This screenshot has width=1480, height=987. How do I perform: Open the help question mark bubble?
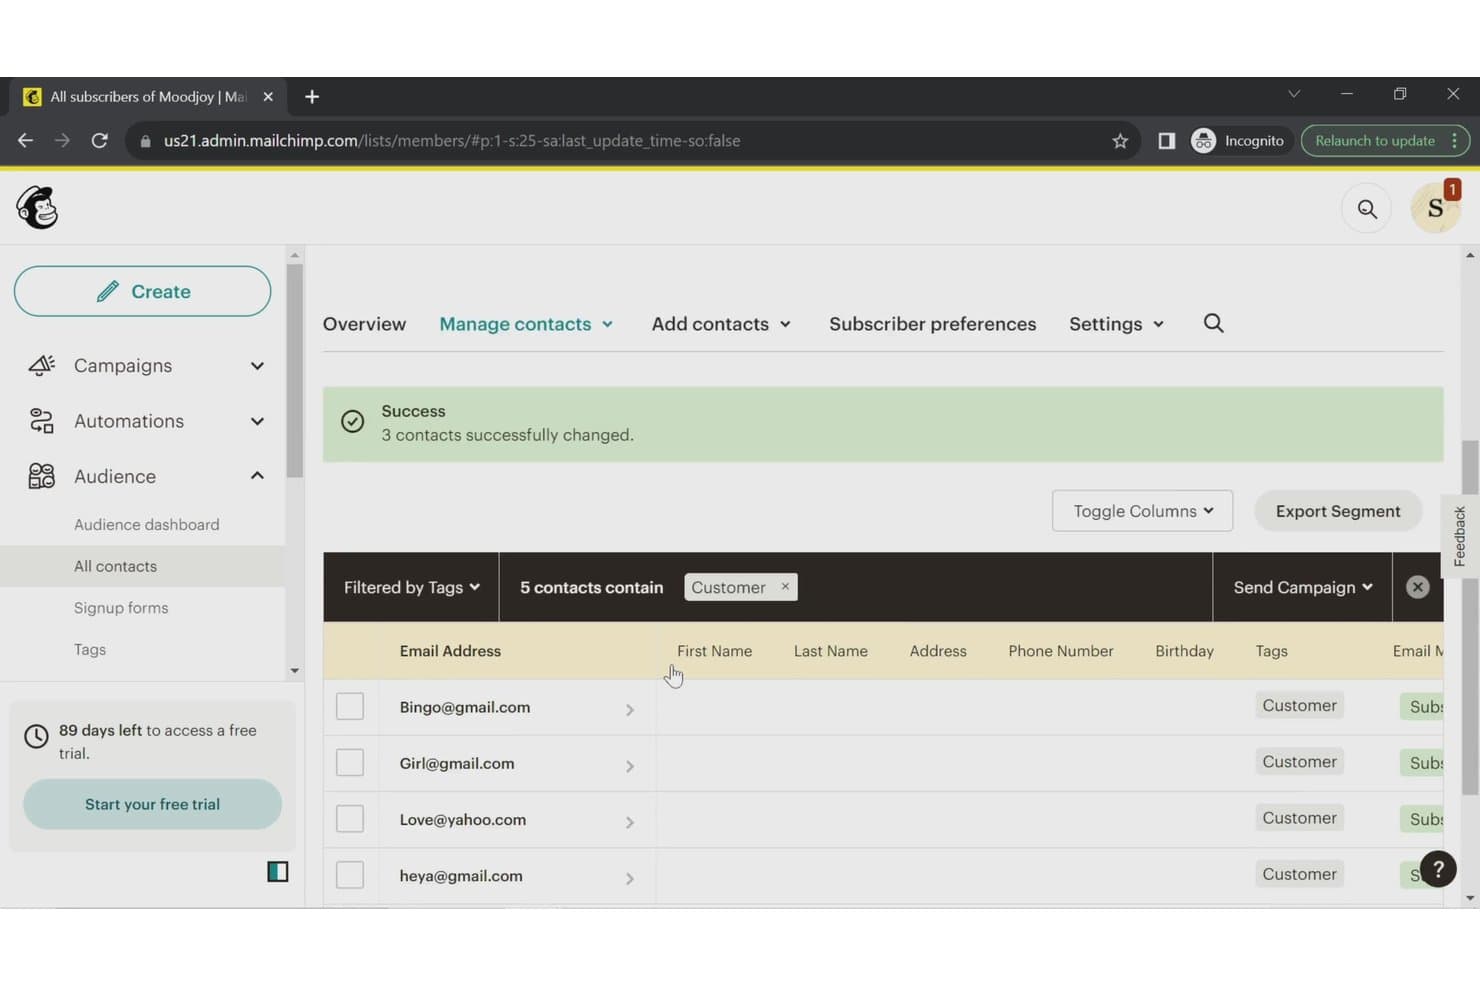[x=1437, y=869]
